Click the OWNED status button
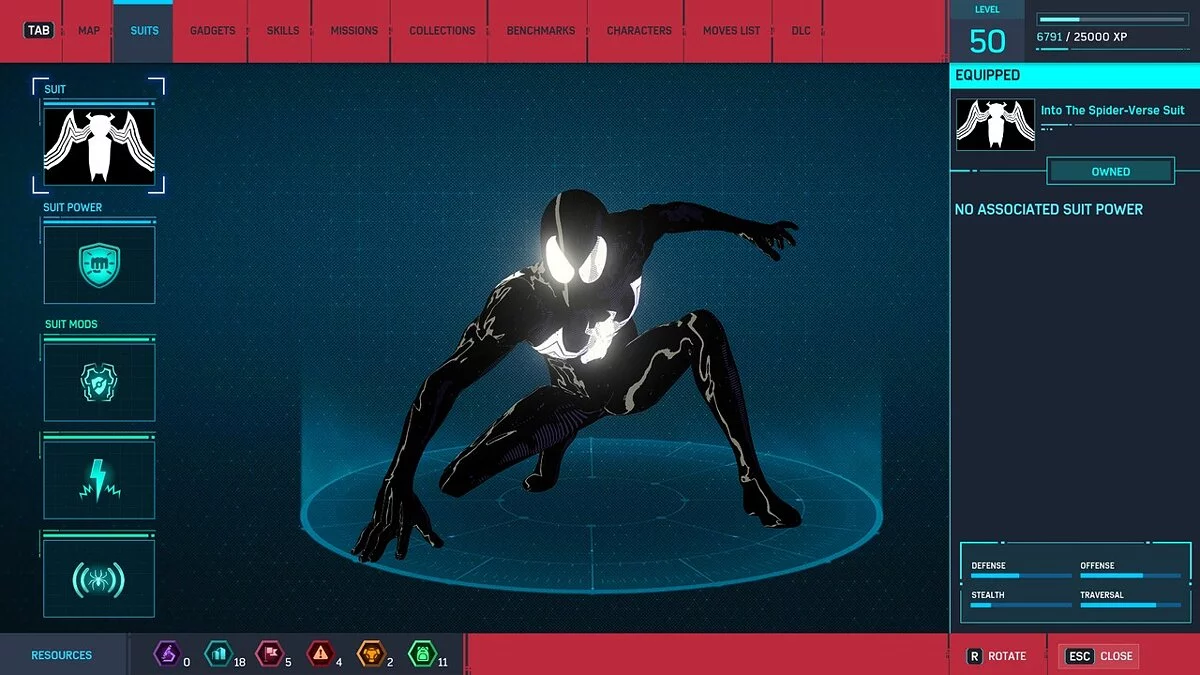 [x=1110, y=172]
